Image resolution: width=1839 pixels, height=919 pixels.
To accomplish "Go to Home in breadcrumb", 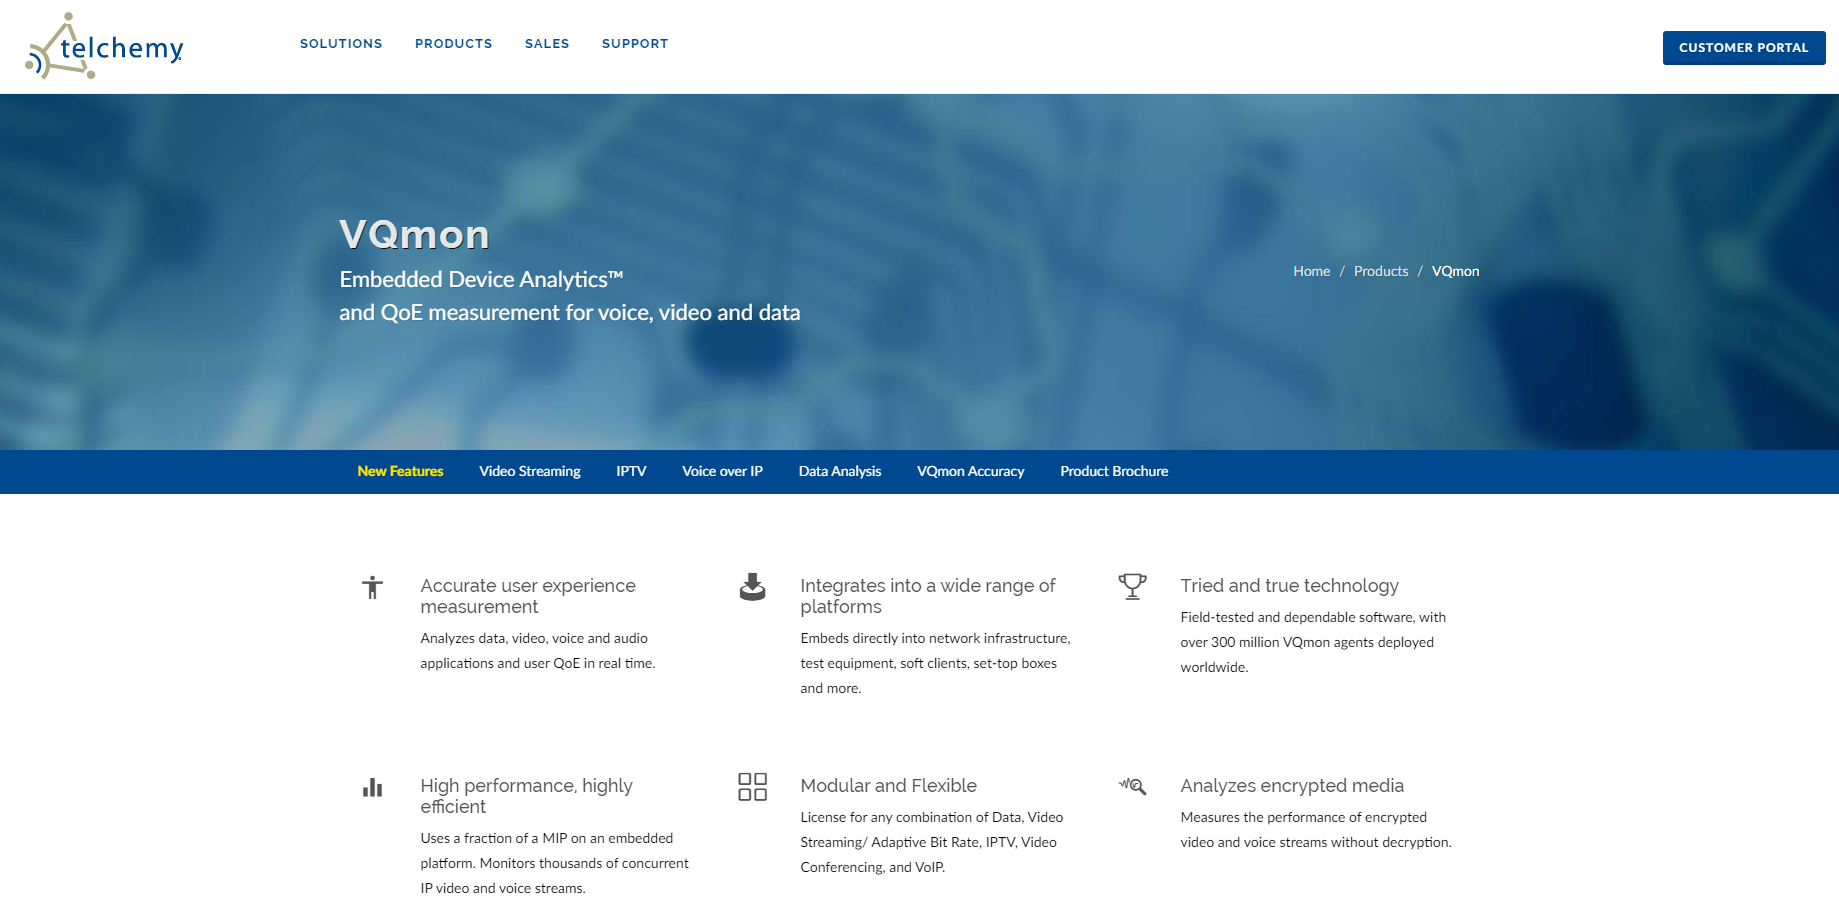I will 1311,271.
